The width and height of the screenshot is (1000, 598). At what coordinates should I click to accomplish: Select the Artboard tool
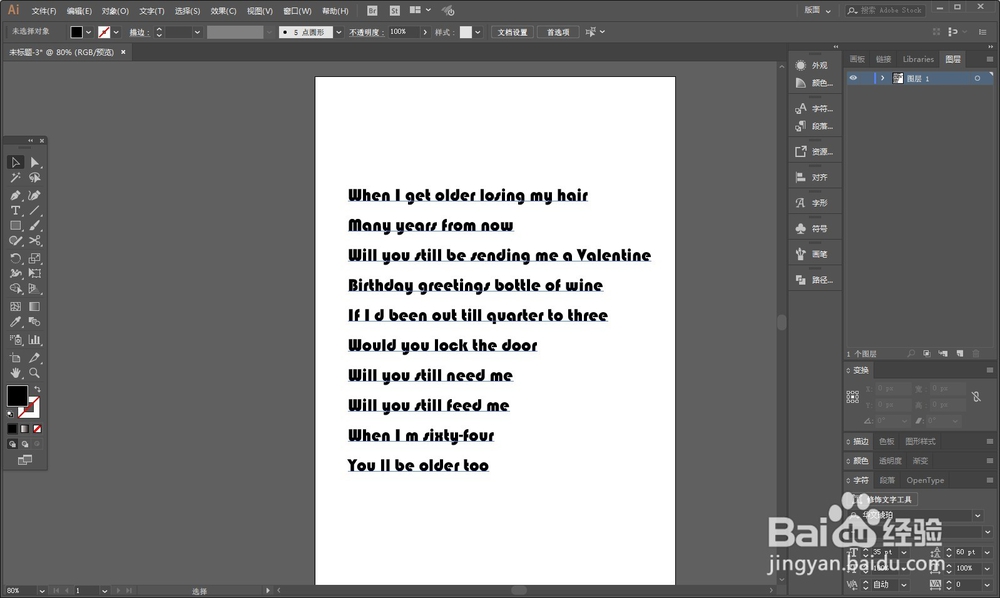(15, 358)
